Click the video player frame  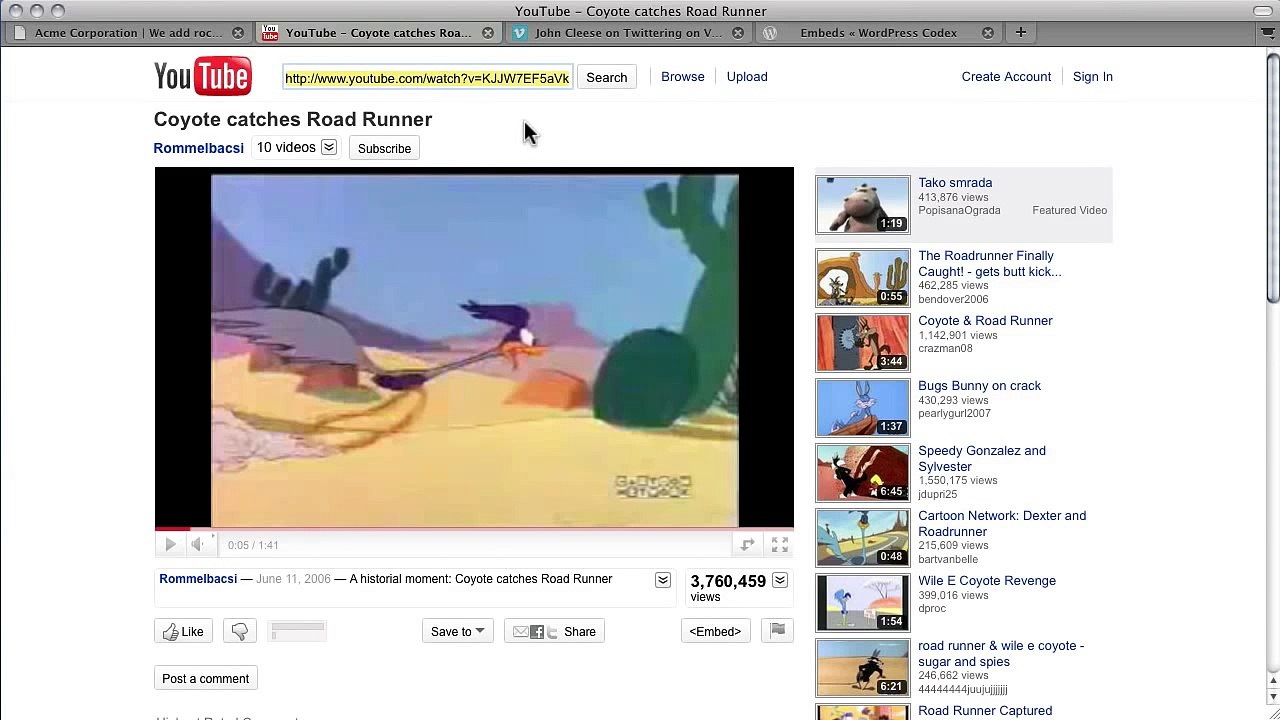pyautogui.click(x=474, y=349)
